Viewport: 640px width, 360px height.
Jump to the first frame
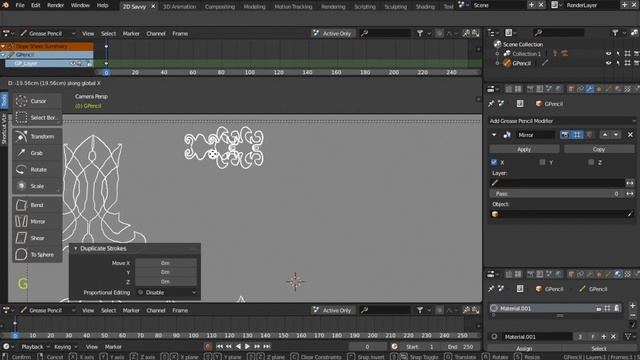220,347
